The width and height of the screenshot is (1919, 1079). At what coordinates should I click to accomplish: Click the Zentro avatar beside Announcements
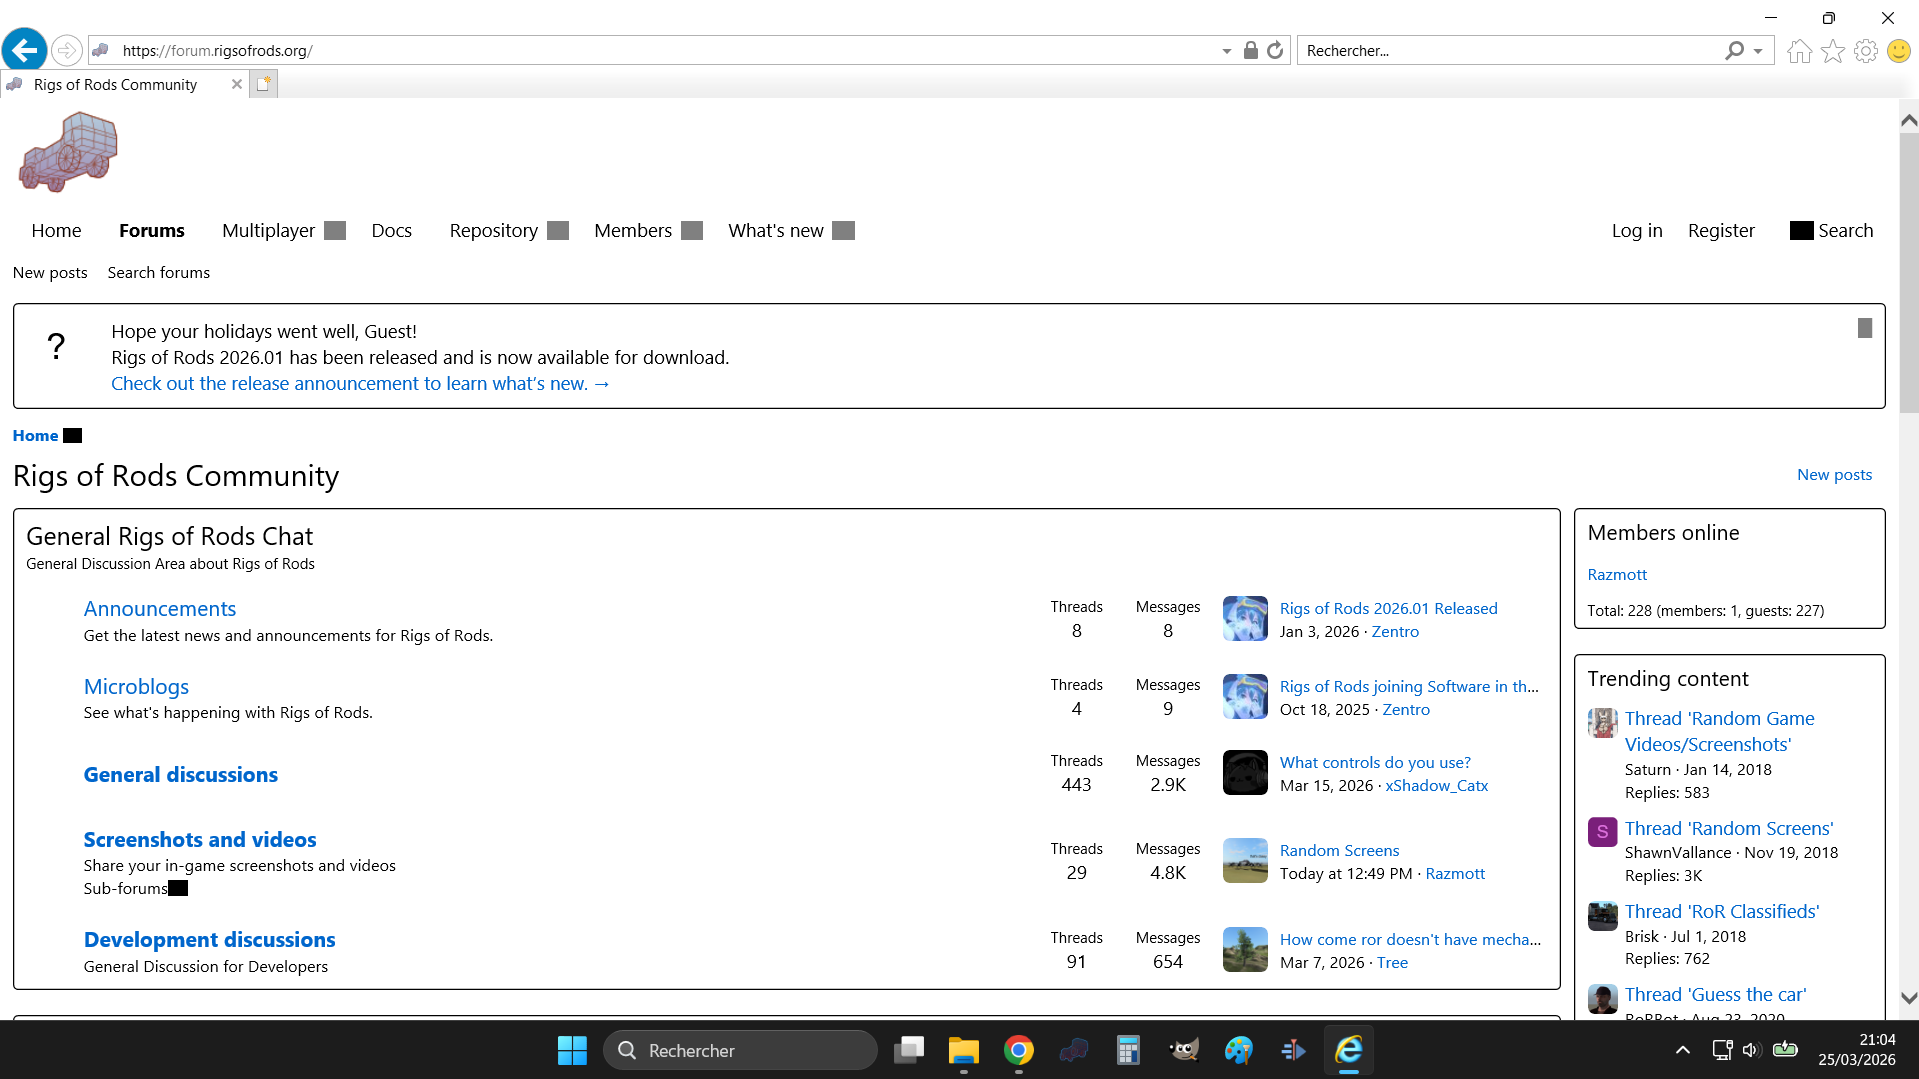click(x=1245, y=619)
